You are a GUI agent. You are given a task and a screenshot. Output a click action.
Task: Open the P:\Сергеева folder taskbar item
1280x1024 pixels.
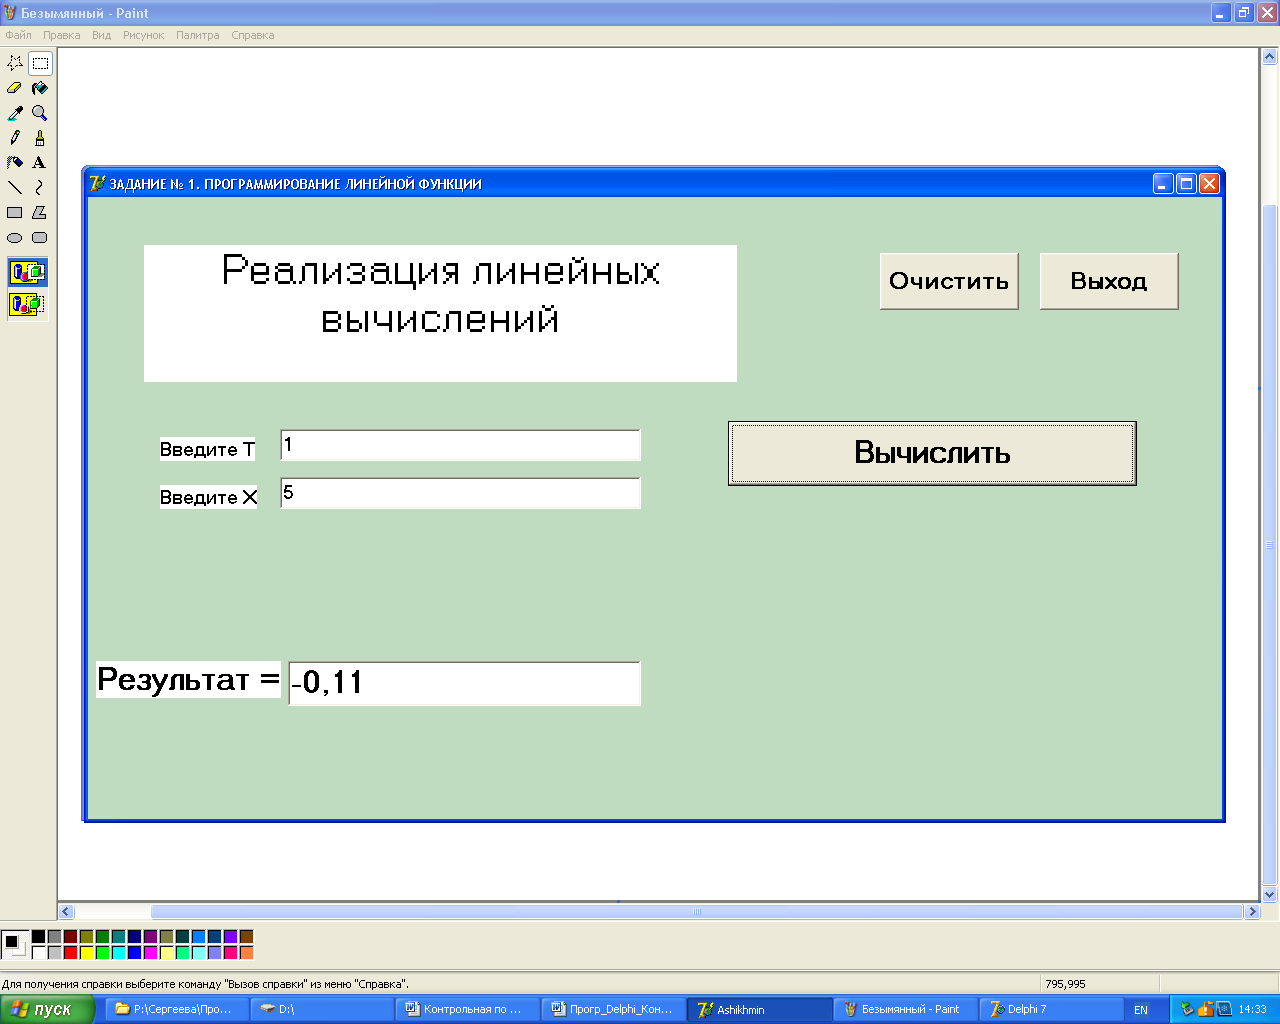point(176,1009)
